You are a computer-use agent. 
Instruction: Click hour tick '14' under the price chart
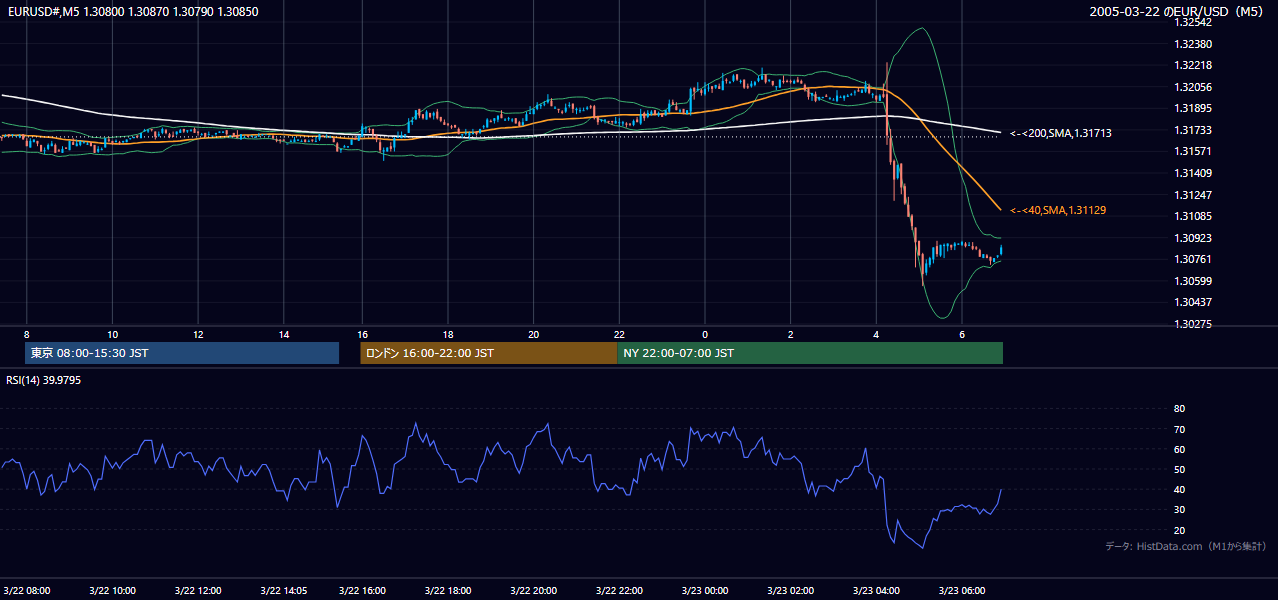[x=284, y=334]
